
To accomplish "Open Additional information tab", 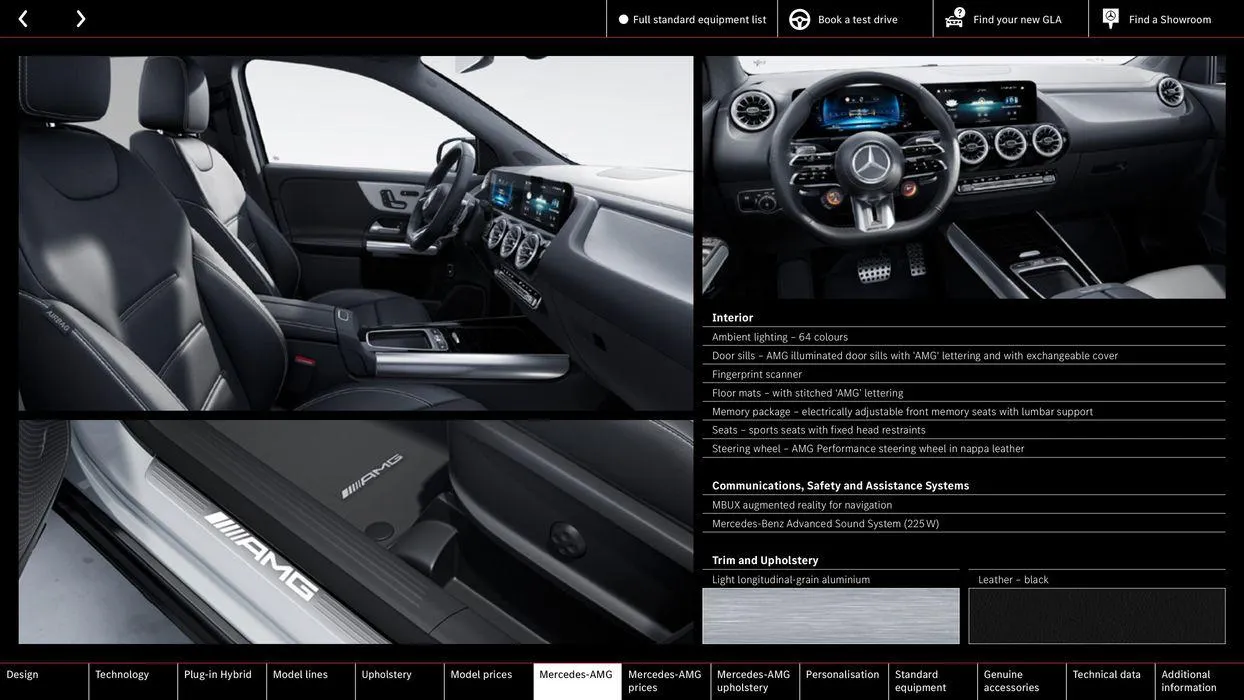I will click(1200, 682).
